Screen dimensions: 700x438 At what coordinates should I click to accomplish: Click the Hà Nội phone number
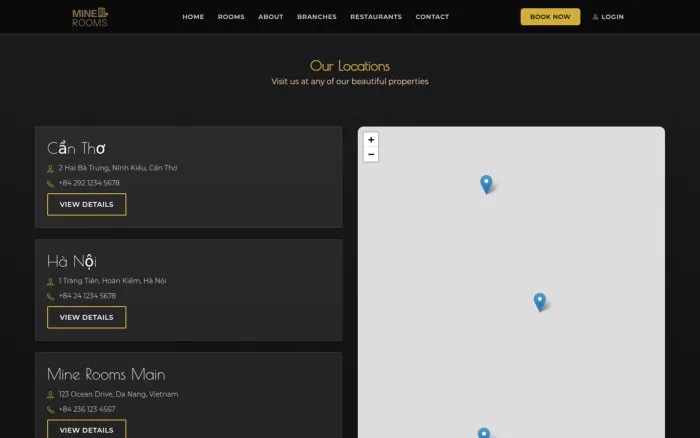click(x=87, y=296)
